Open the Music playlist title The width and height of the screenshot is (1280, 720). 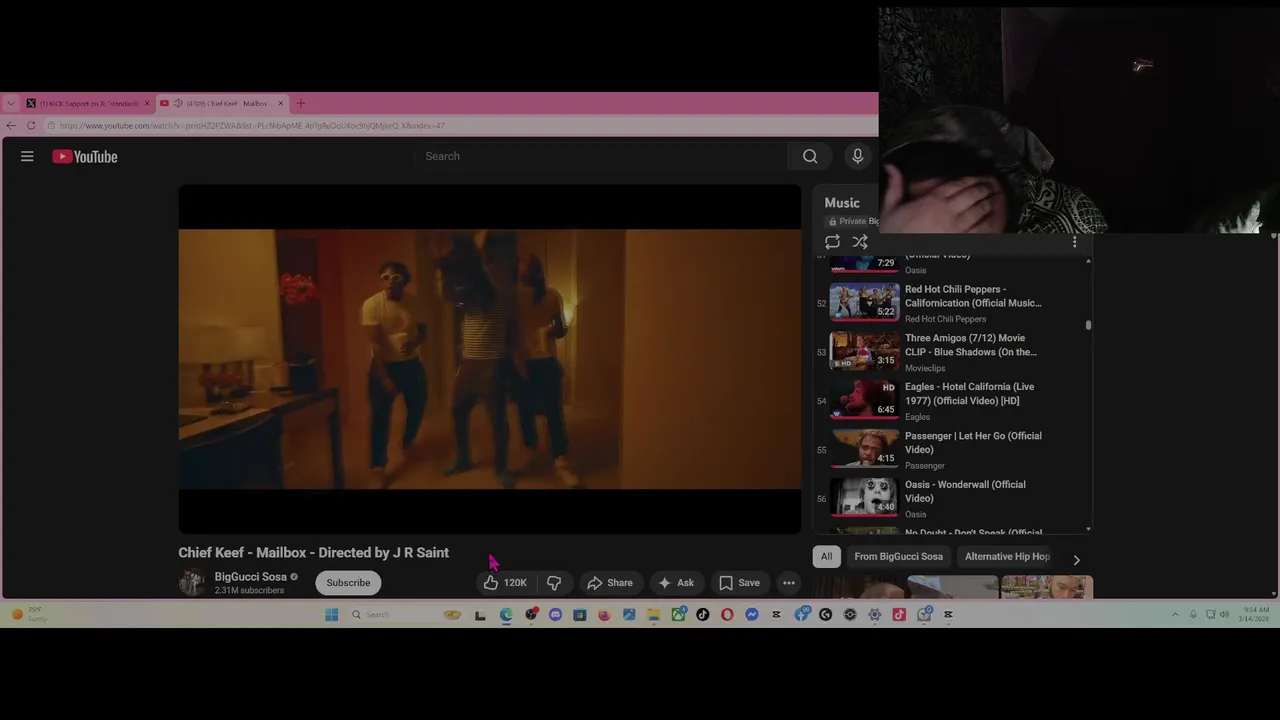coord(842,203)
